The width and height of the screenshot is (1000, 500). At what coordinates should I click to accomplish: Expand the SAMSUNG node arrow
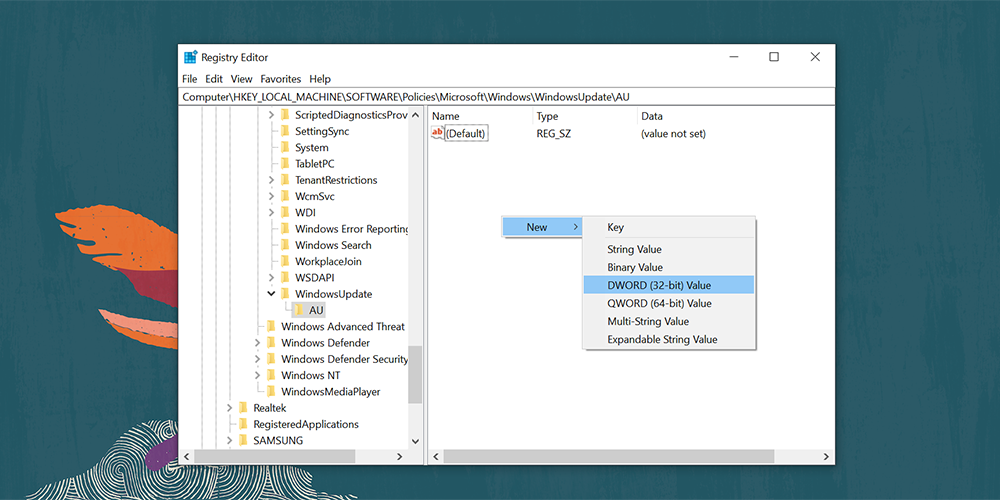tap(229, 440)
